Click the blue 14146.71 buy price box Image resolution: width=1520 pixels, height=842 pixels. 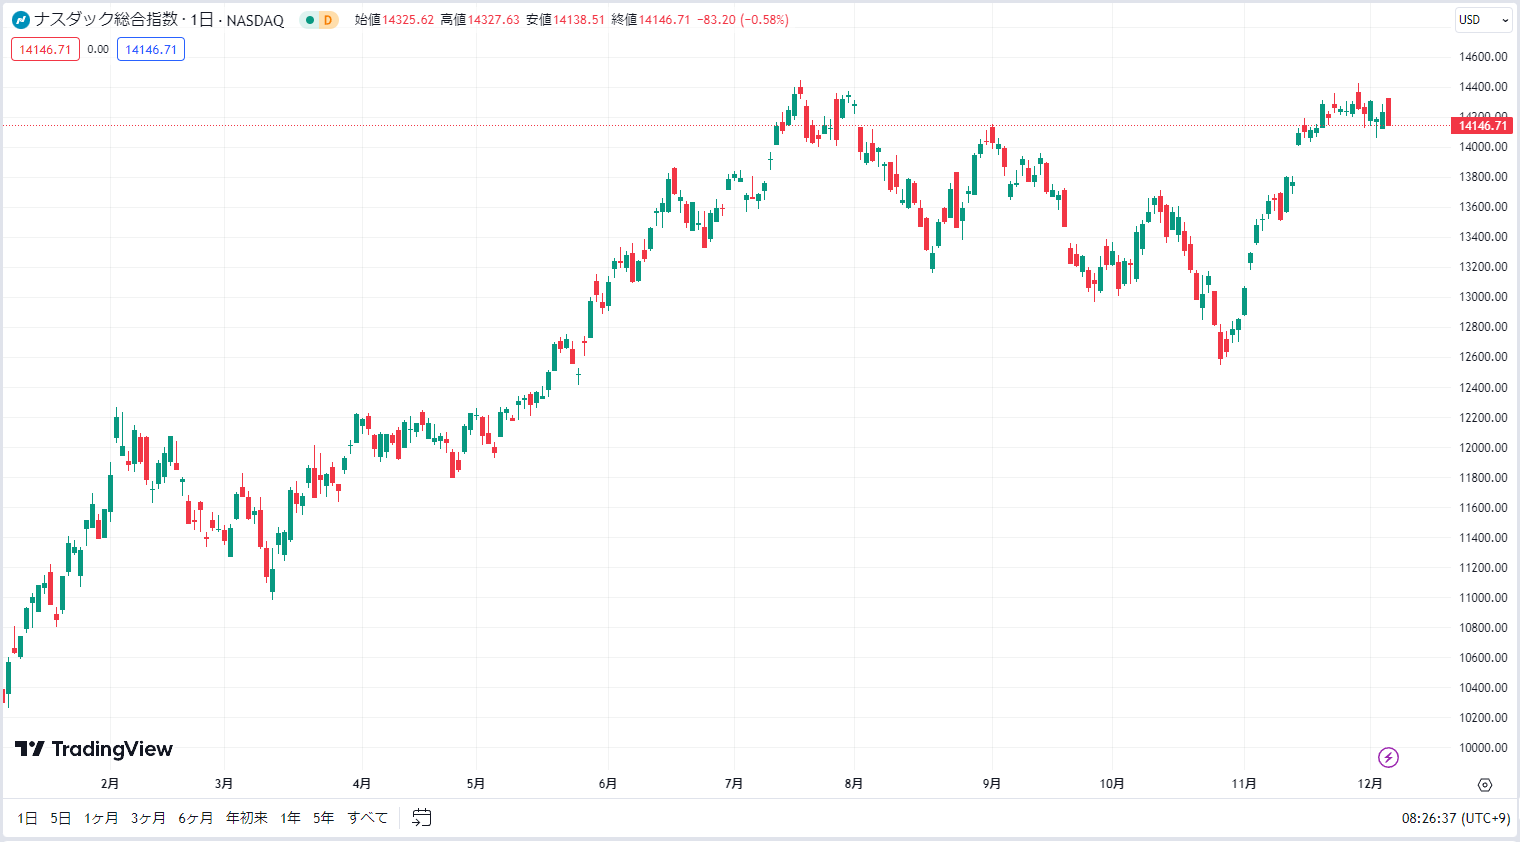point(151,49)
